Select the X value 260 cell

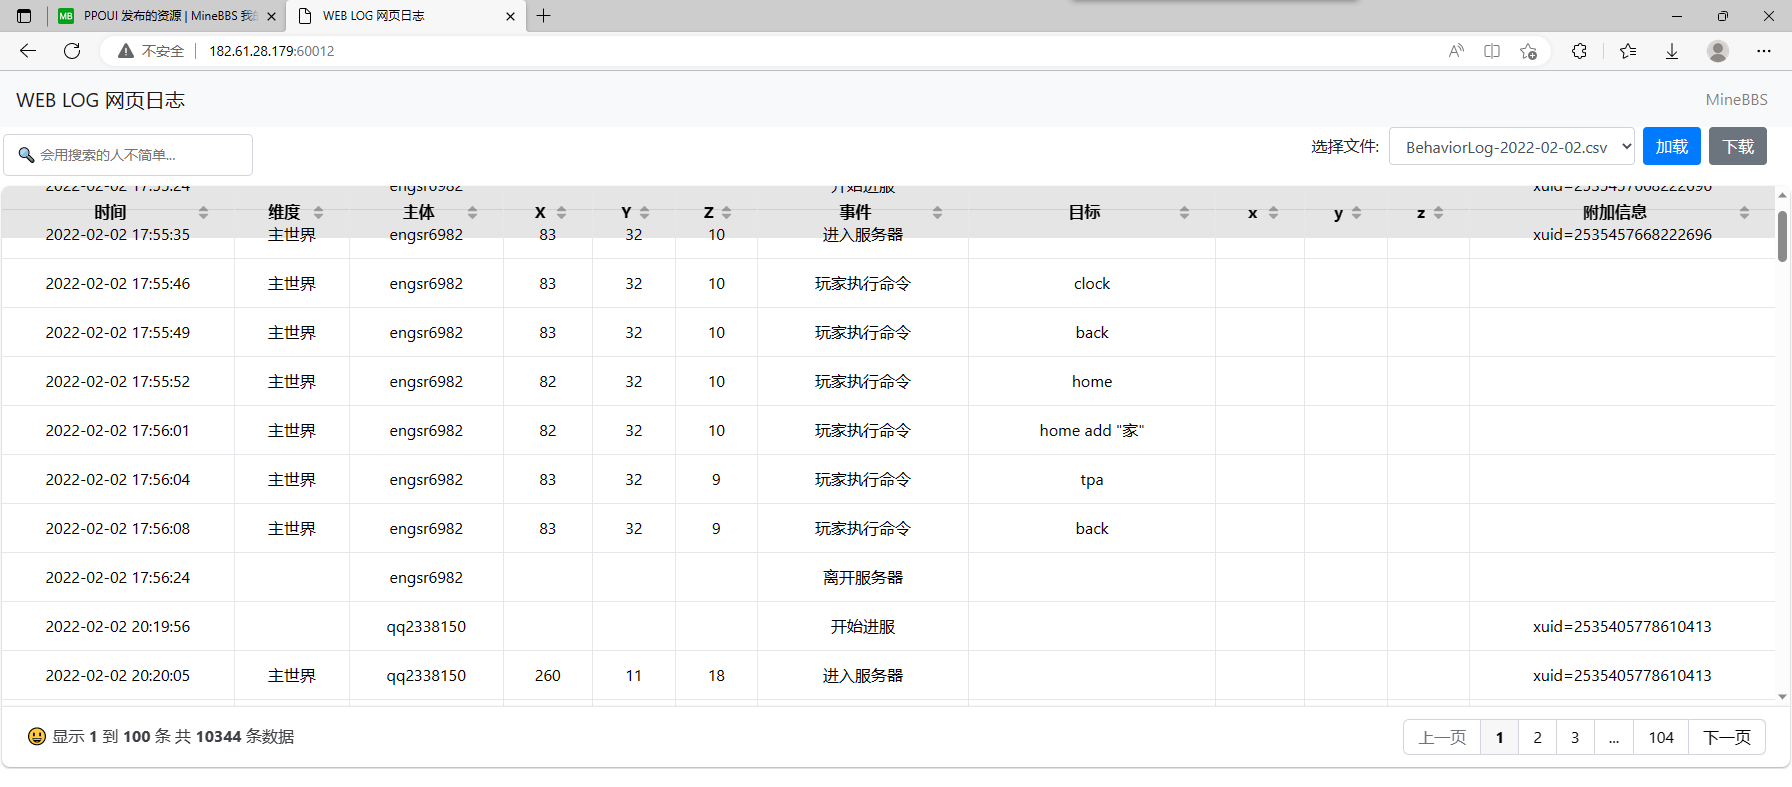coord(548,676)
